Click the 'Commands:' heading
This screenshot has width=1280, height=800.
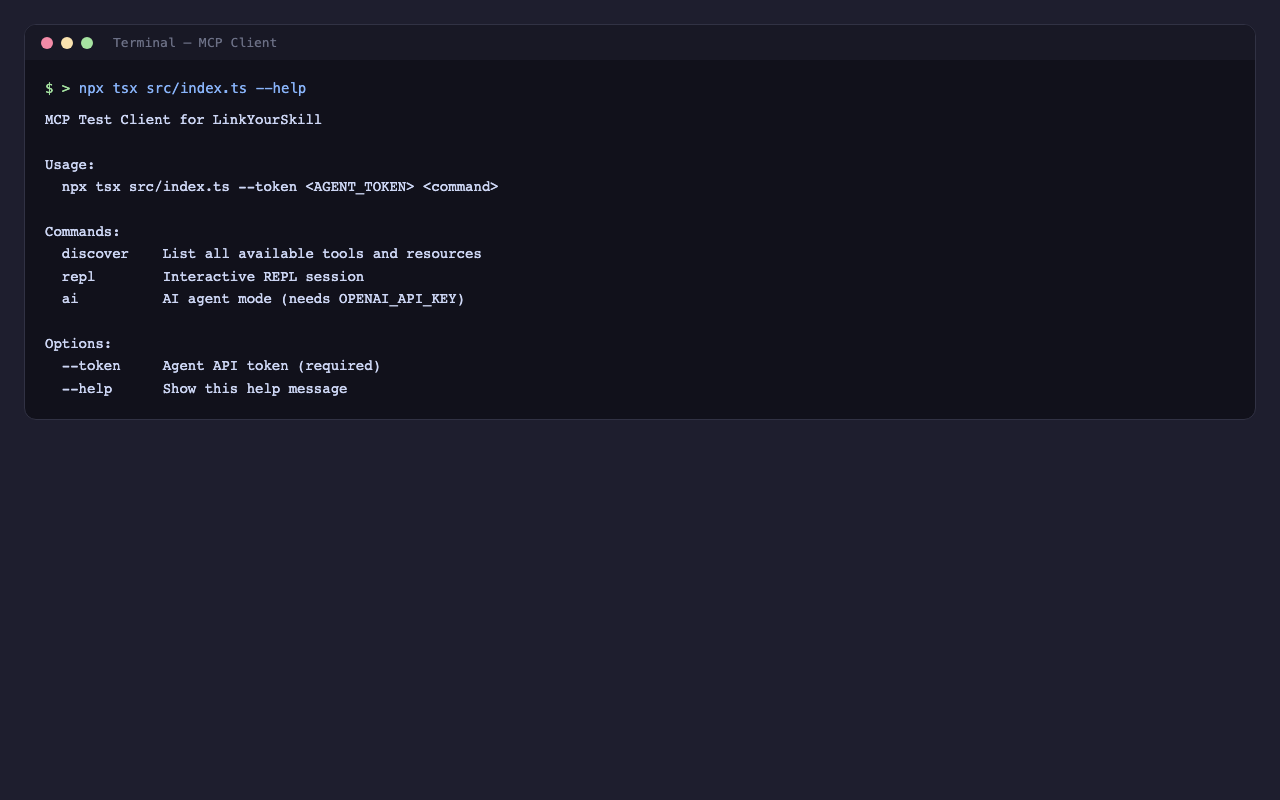click(x=82, y=232)
